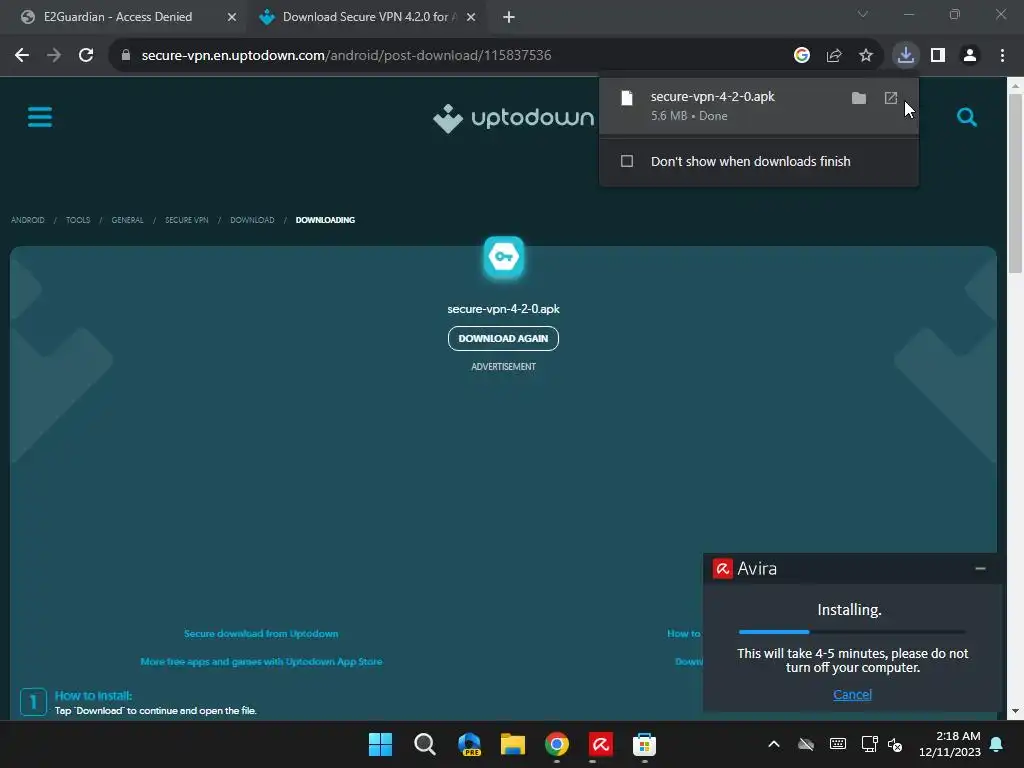Viewport: 1024px width, 768px height.
Task: Click the page vertical scrollbar thumb
Action: (x=1015, y=183)
